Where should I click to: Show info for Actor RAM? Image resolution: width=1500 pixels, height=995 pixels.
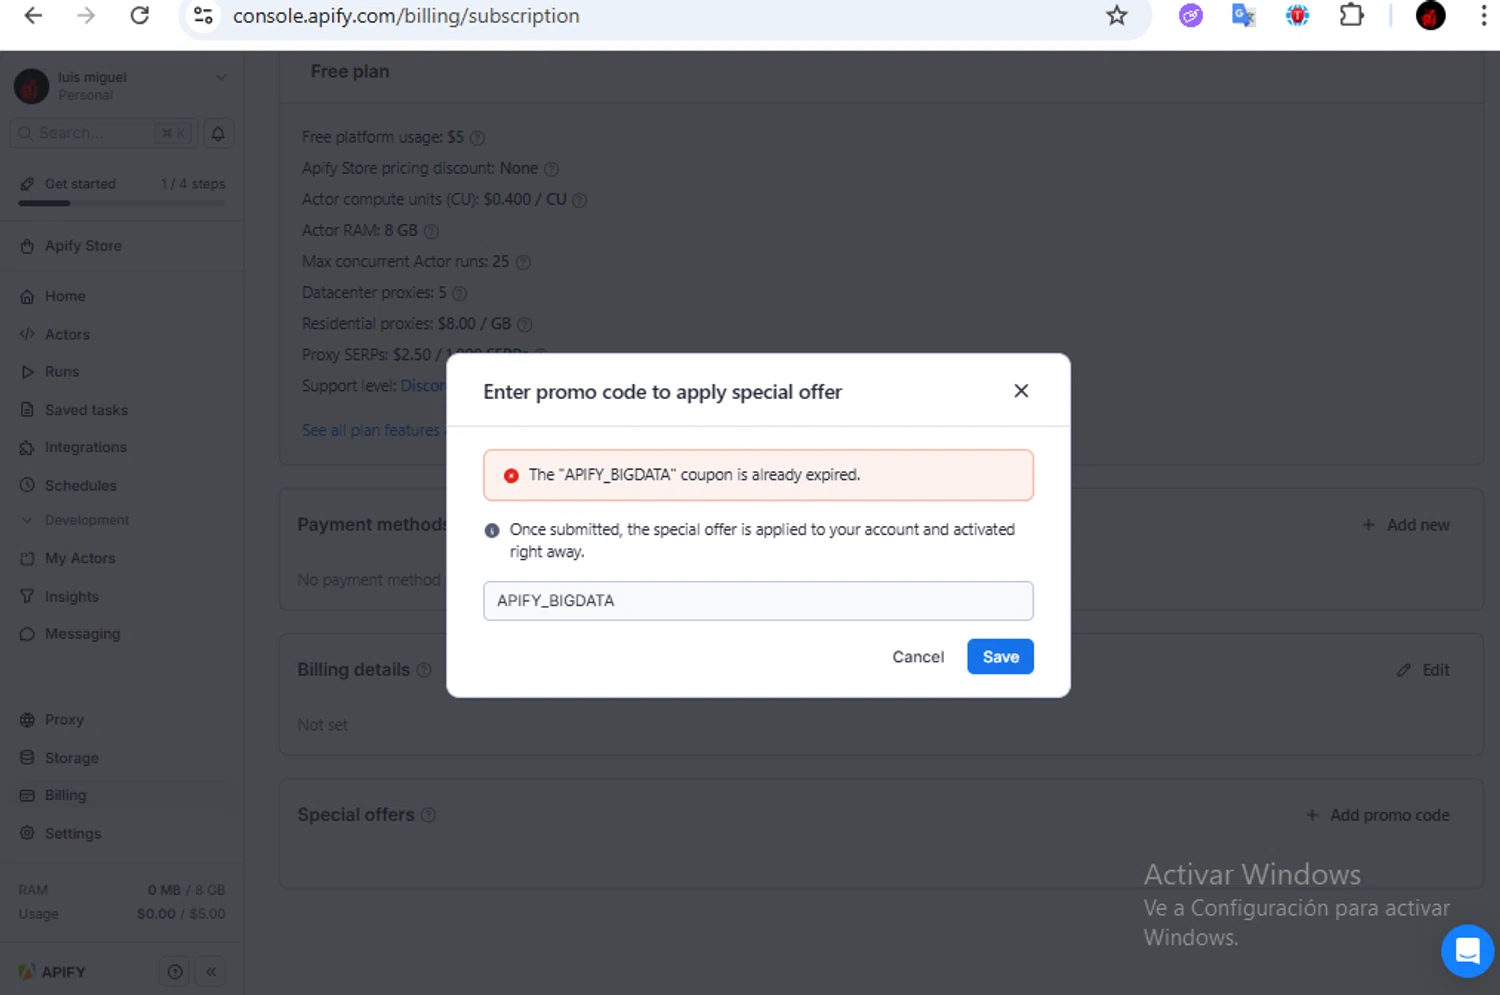pyautogui.click(x=431, y=231)
